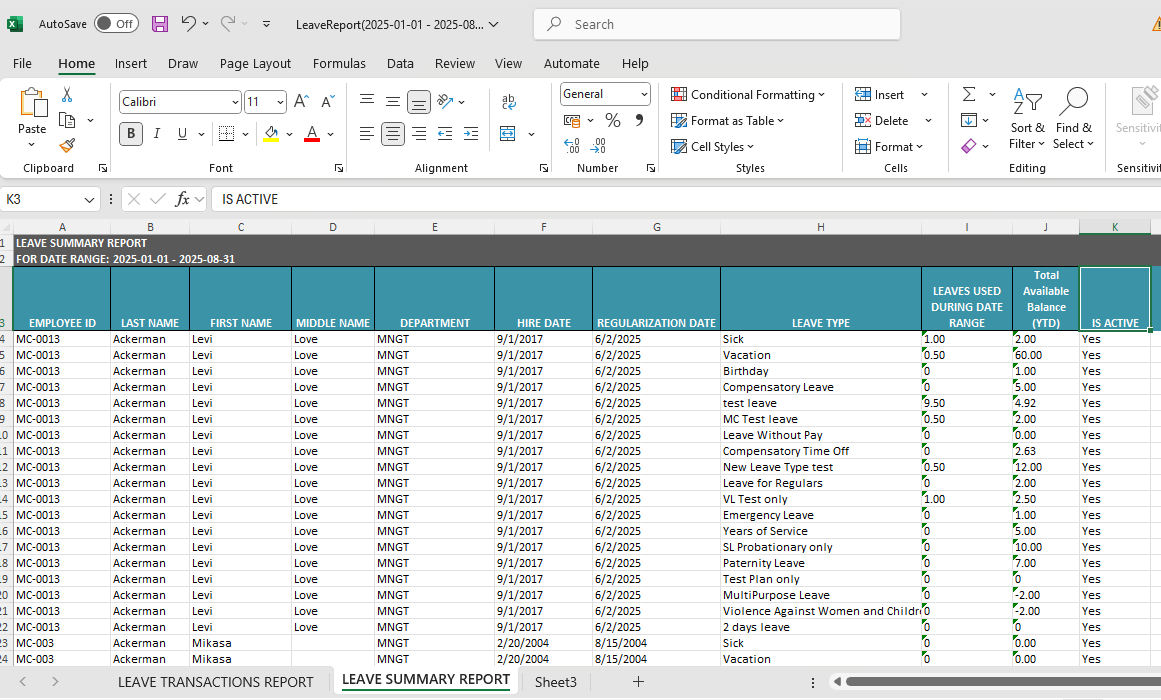The image size is (1161, 700).
Task: Switch to LEAVE TRANSACTIONS REPORT sheet
Action: (x=216, y=682)
